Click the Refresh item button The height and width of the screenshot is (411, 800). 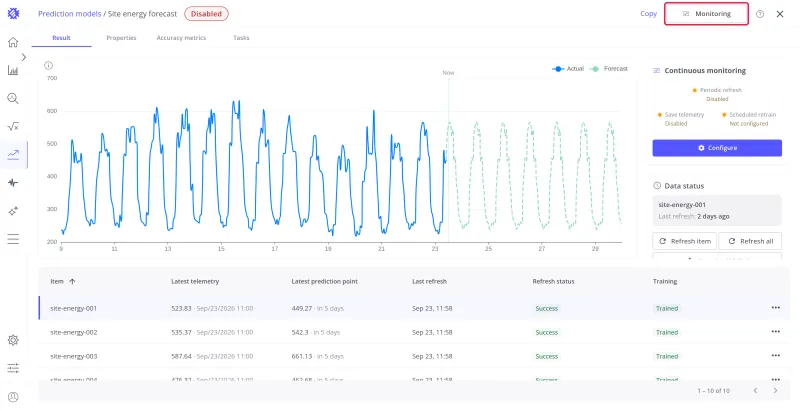pyautogui.click(x=685, y=241)
